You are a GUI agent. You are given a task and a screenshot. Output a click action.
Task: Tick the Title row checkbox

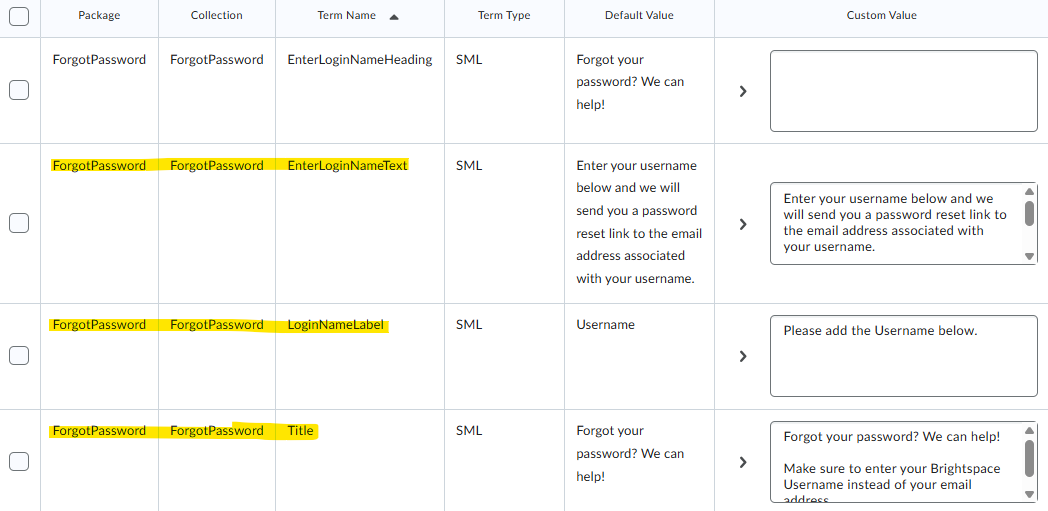click(19, 461)
